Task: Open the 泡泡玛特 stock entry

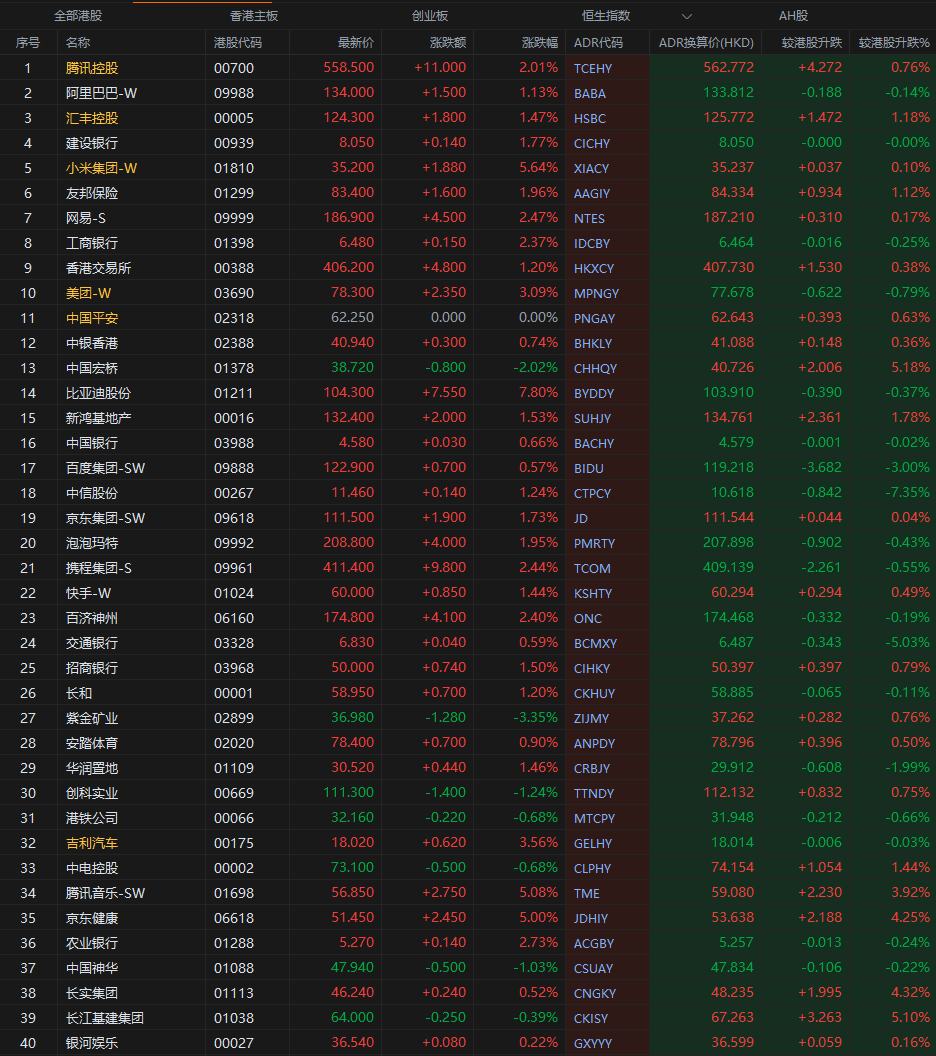Action: [x=92, y=543]
